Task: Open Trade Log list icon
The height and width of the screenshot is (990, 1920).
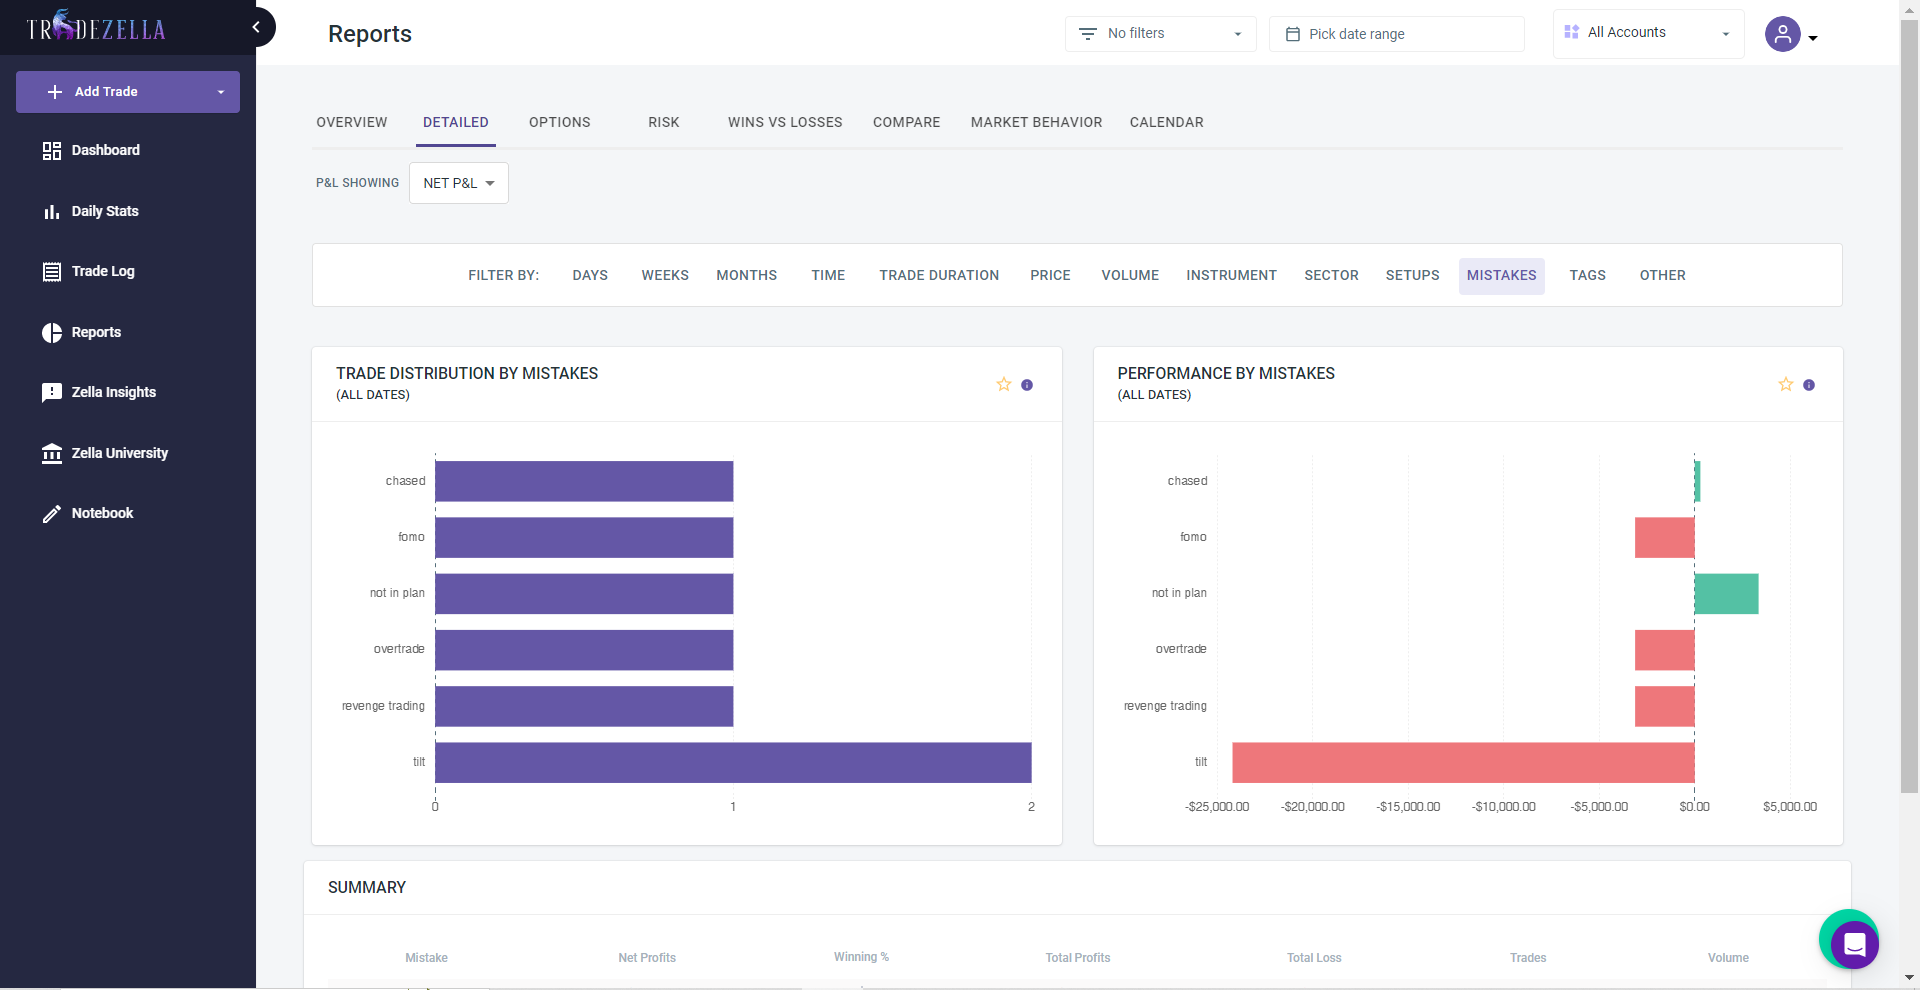Action: pyautogui.click(x=52, y=272)
